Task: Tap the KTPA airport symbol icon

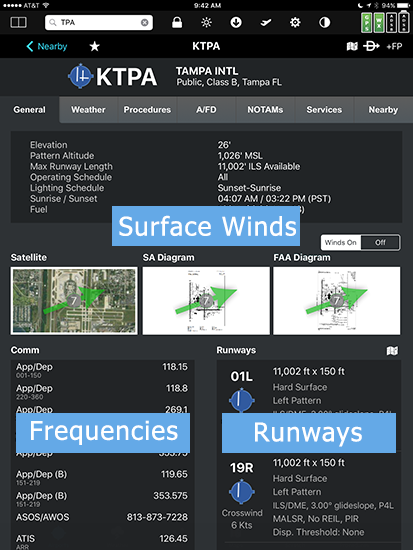Action: pyautogui.click(x=81, y=76)
